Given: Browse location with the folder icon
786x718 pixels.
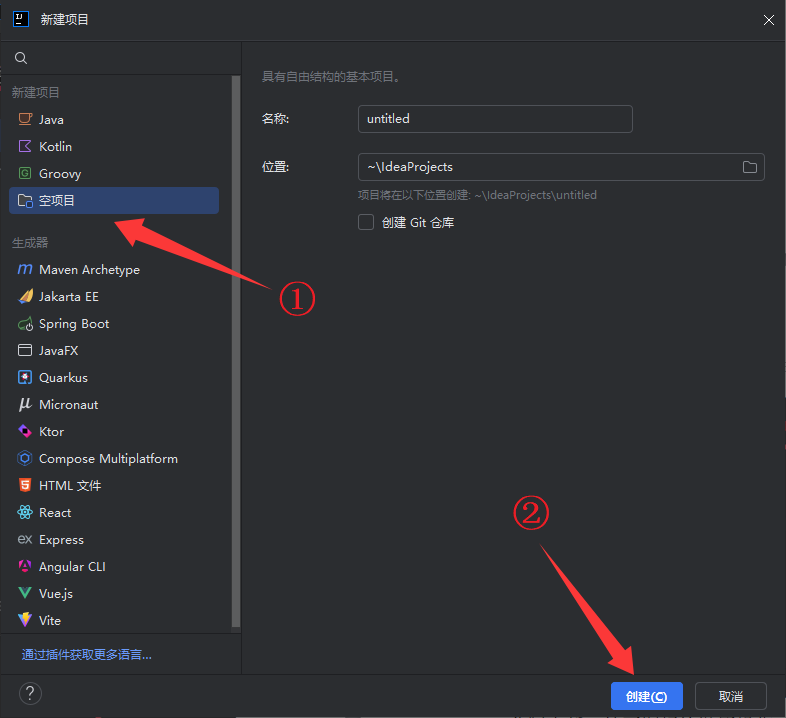Looking at the screenshot, I should 749,167.
